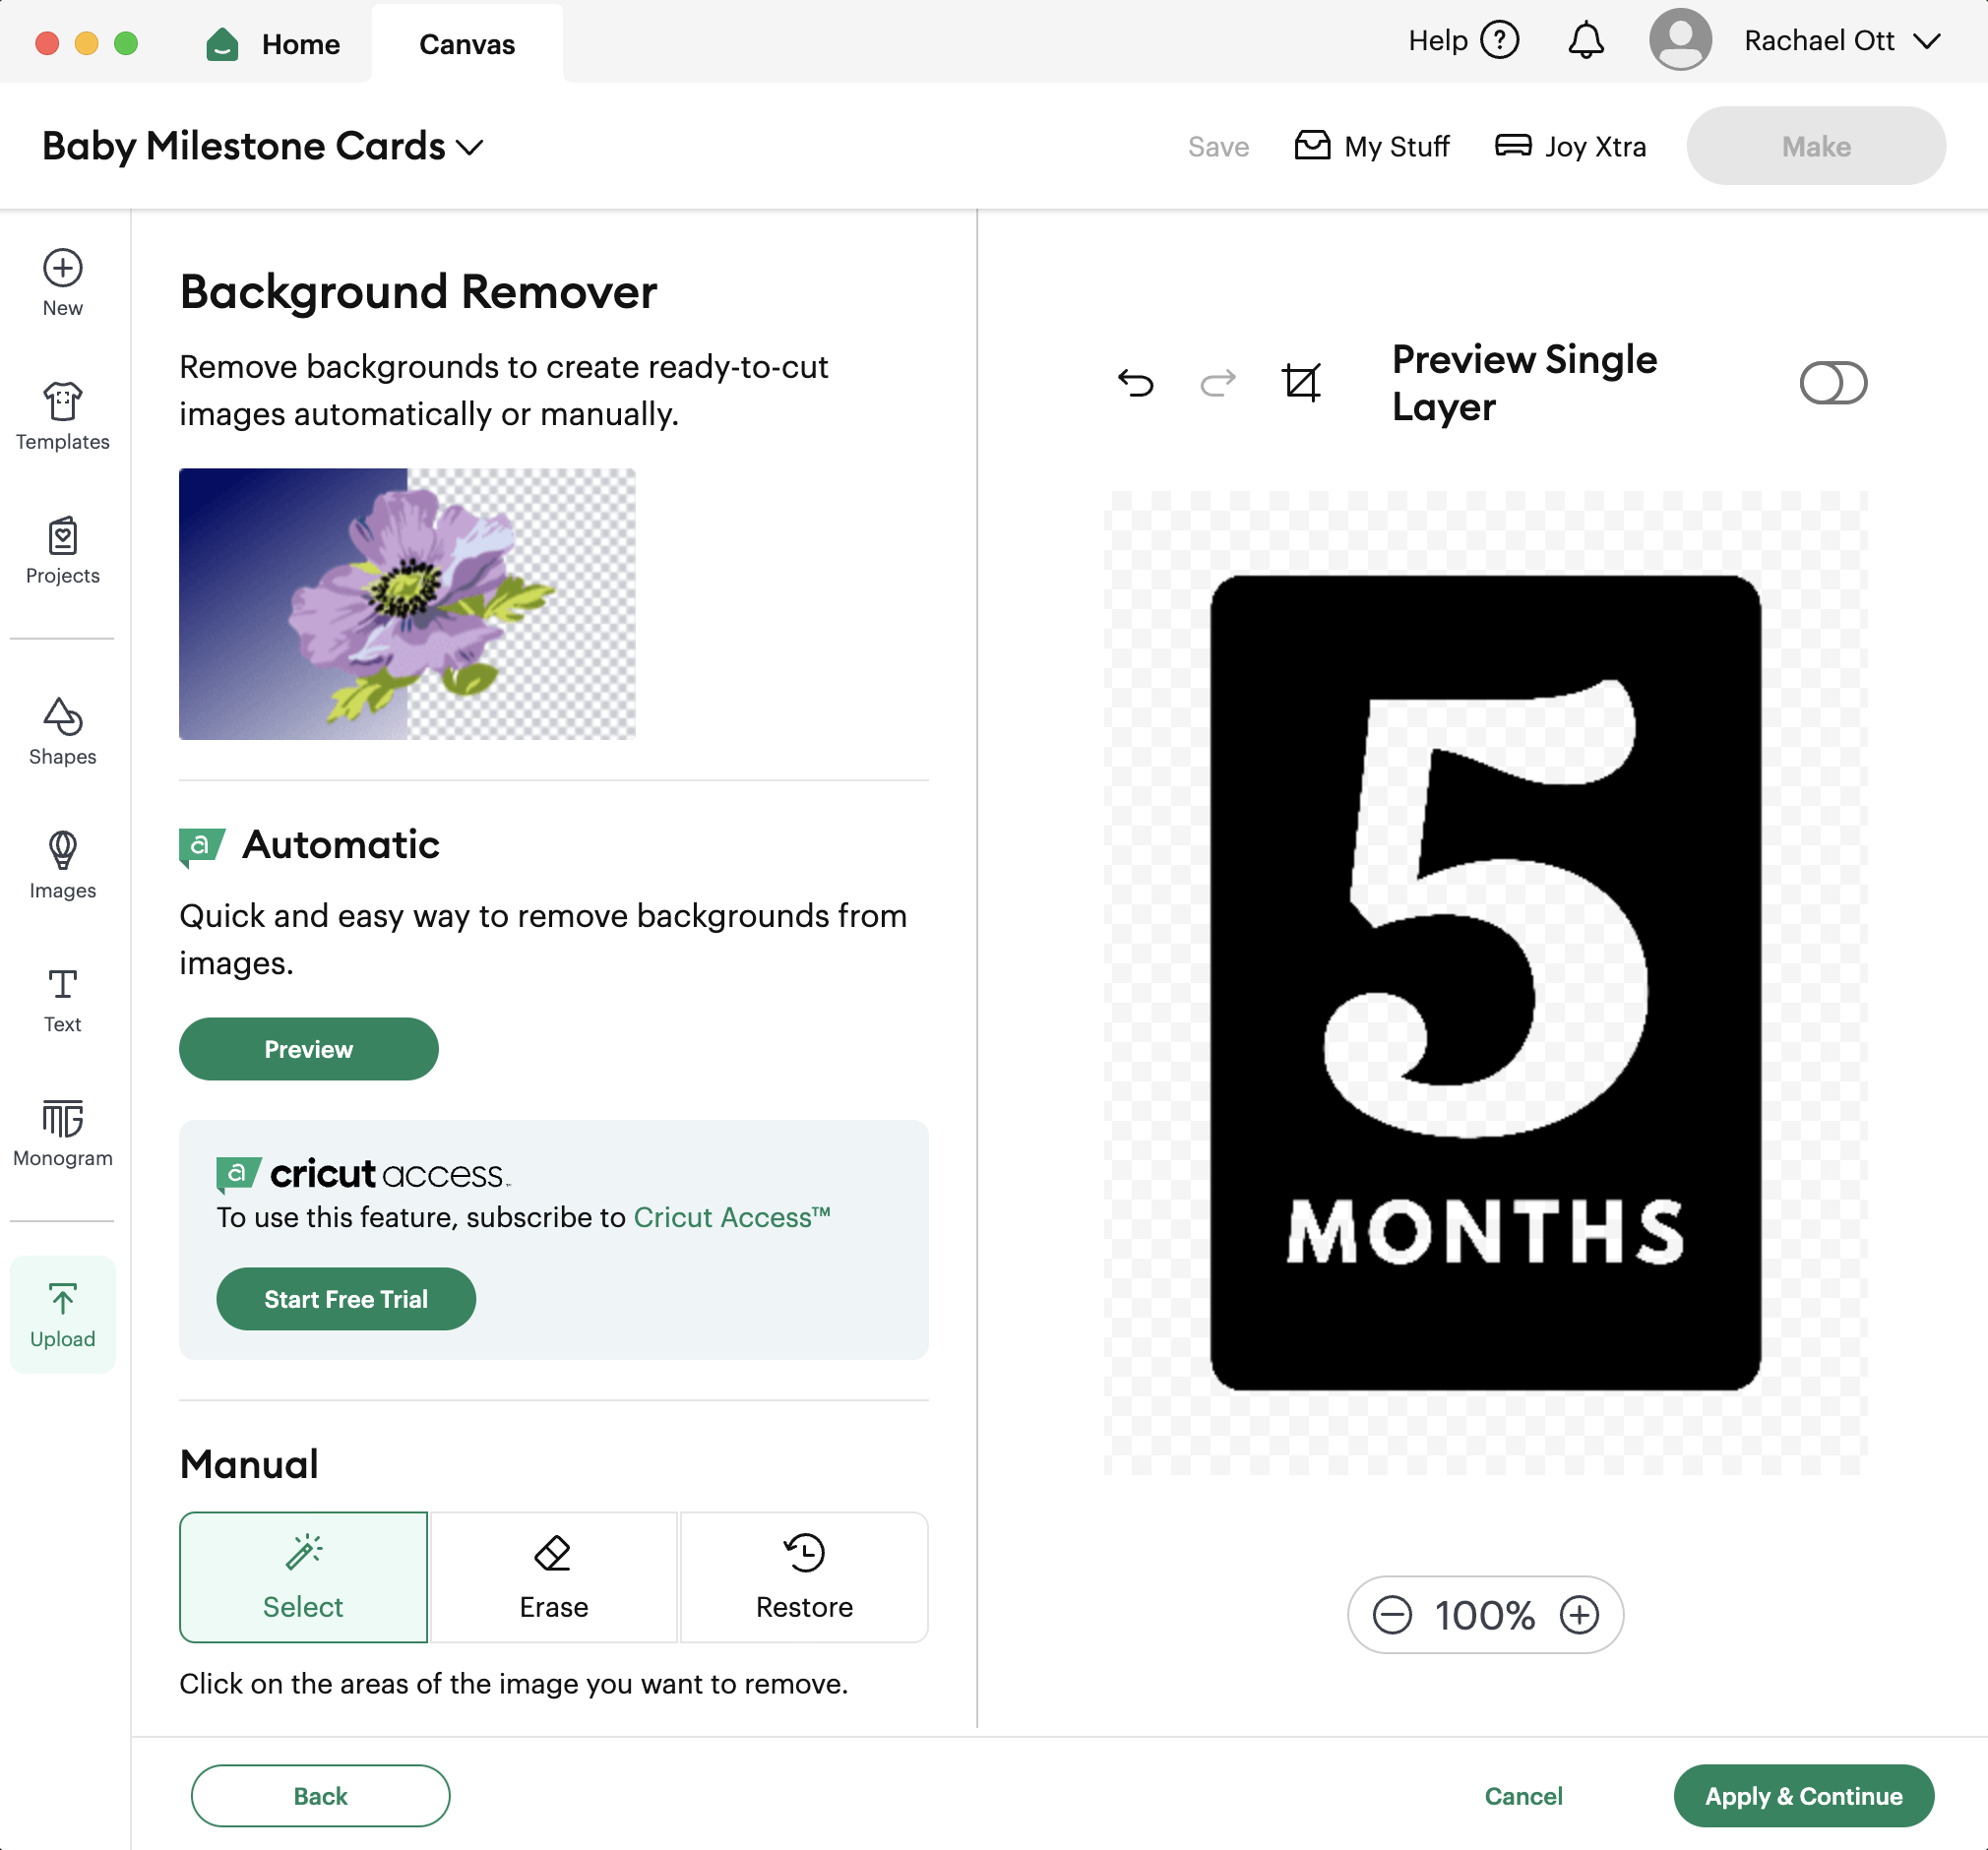1988x1850 pixels.
Task: Open the Shapes panel
Action: click(x=62, y=731)
